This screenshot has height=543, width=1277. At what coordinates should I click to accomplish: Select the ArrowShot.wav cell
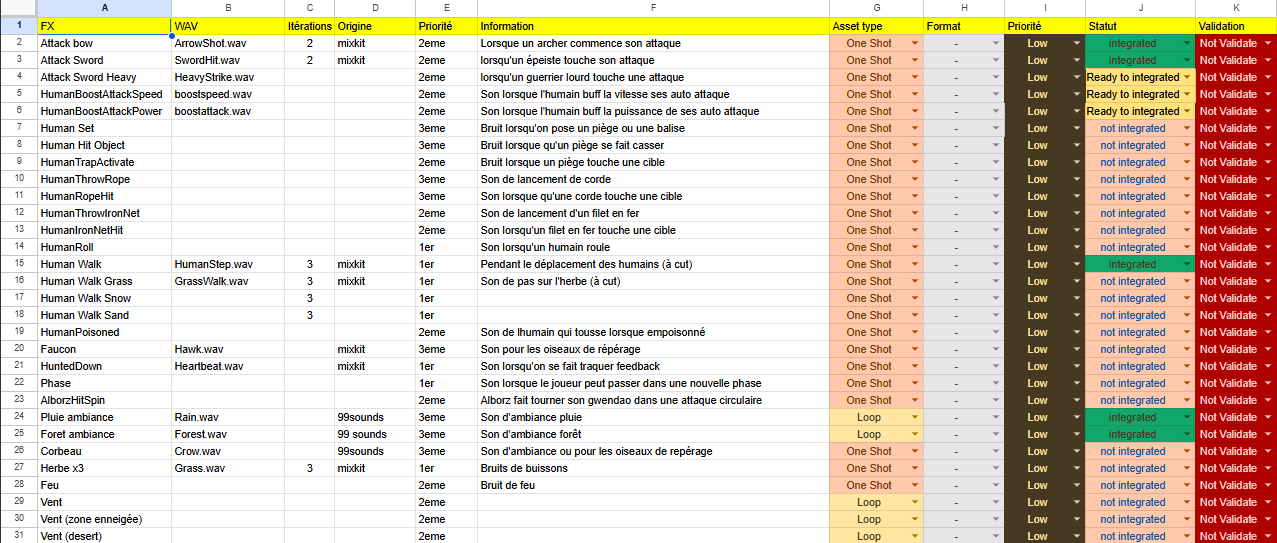click(x=227, y=43)
